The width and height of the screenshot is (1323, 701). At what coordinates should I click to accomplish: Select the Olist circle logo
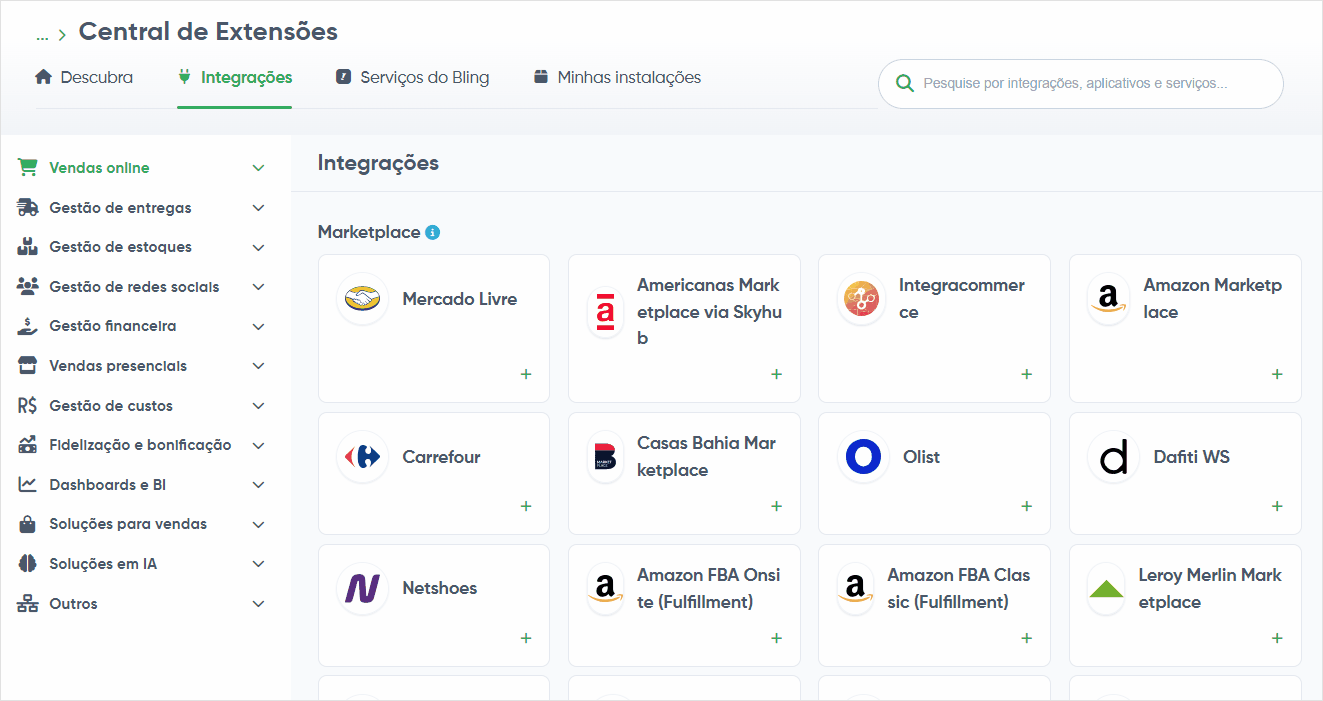click(863, 457)
